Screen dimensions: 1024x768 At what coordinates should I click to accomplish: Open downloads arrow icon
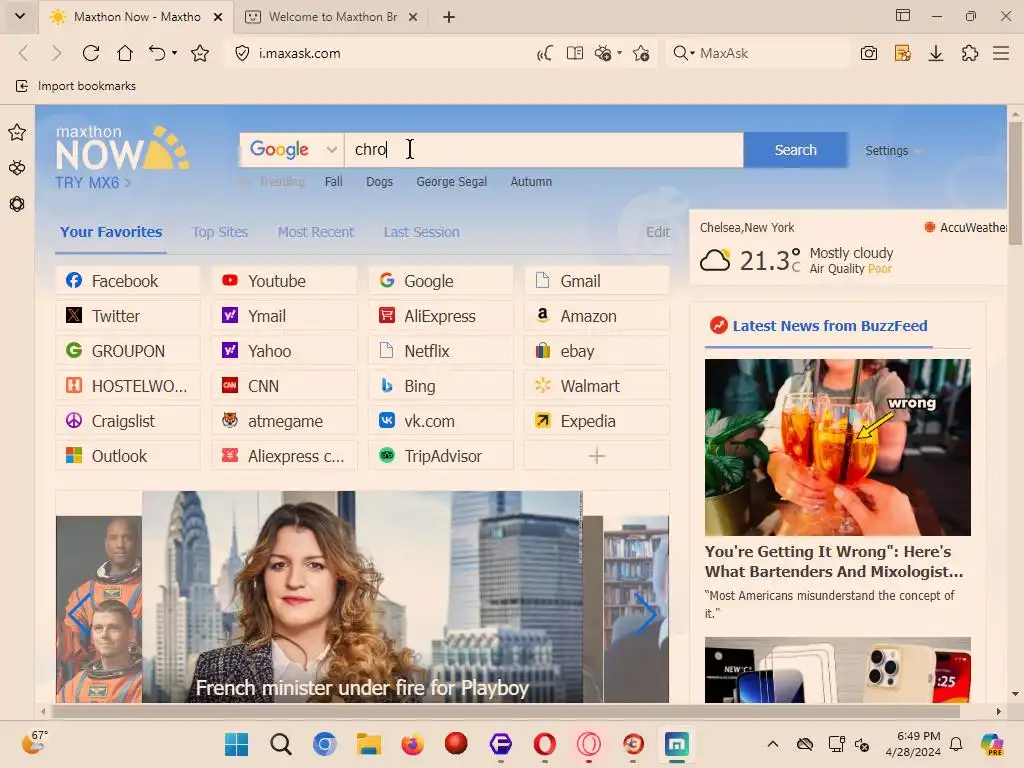click(936, 53)
